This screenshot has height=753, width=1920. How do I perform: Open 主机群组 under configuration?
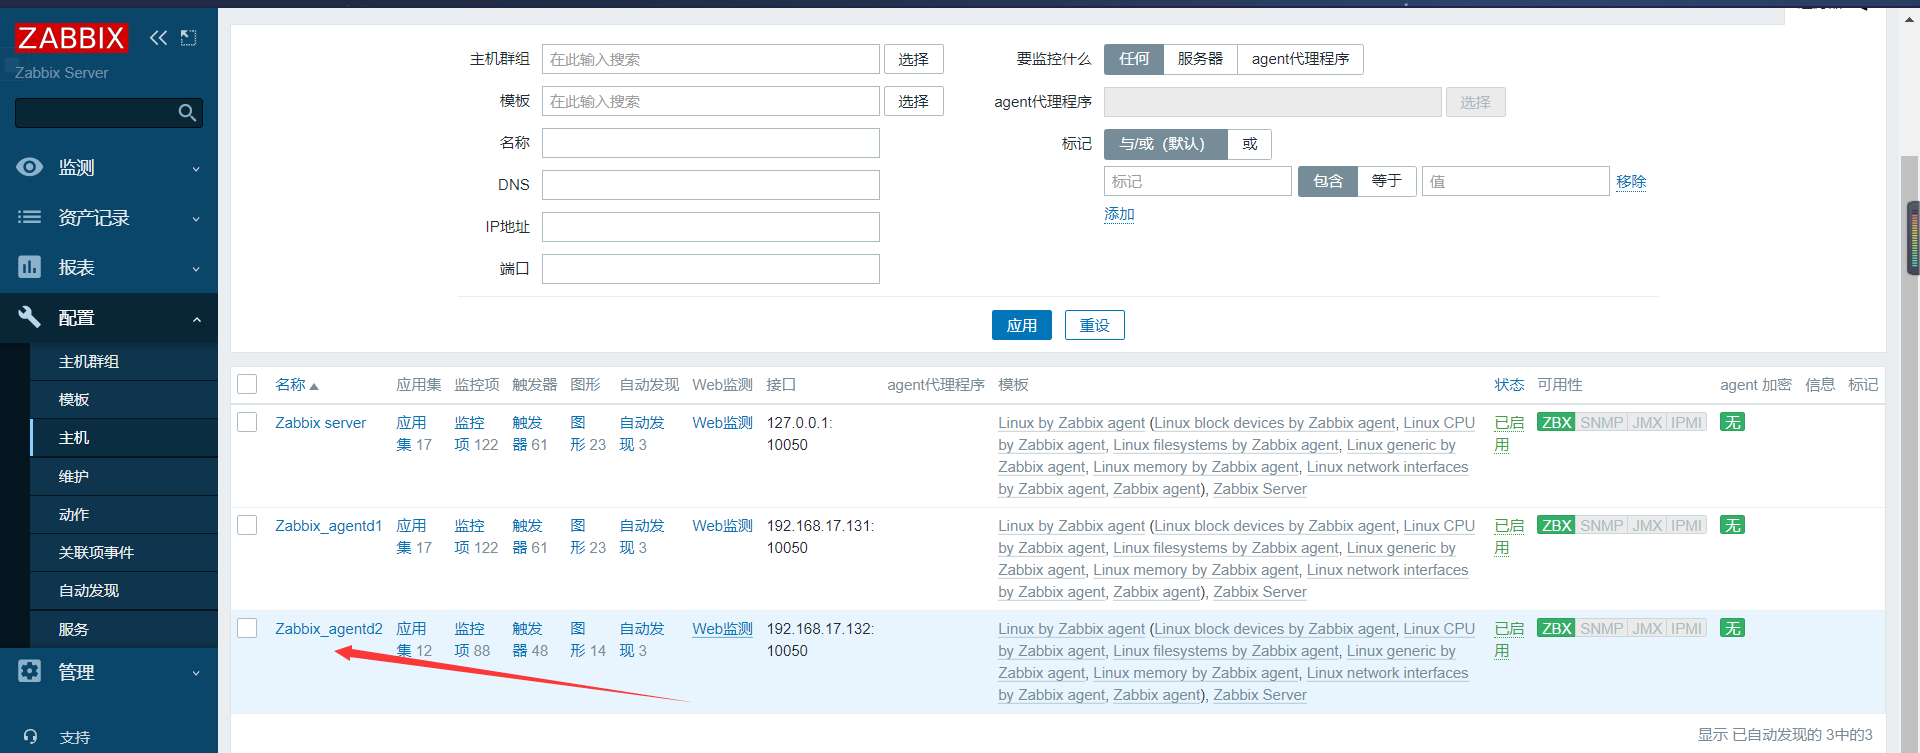[124, 361]
